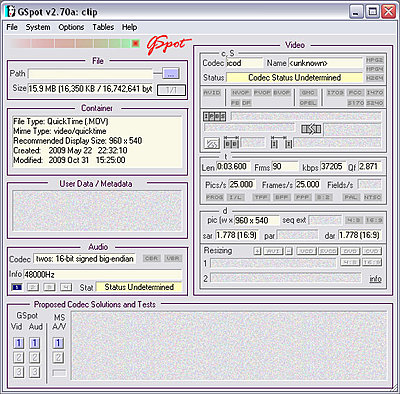400x394 pixels.
Task: Click the dar value 1.778 (16:9)
Action: pyautogui.click(x=359, y=235)
